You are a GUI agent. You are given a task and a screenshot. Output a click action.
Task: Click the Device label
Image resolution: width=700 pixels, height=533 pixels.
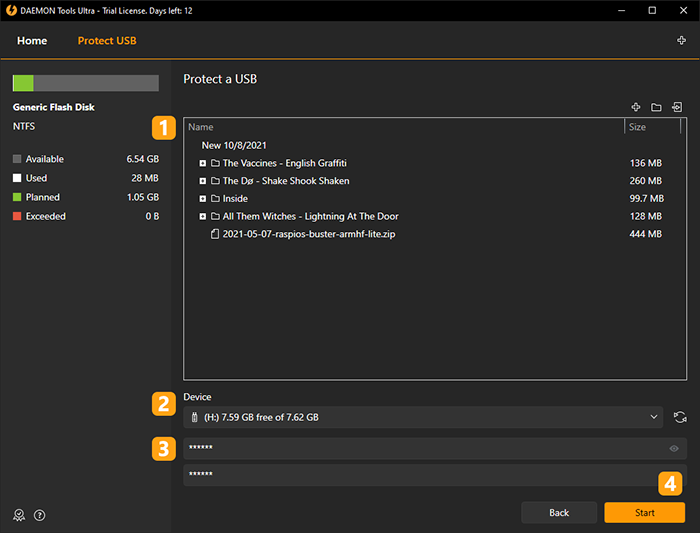pos(197,397)
